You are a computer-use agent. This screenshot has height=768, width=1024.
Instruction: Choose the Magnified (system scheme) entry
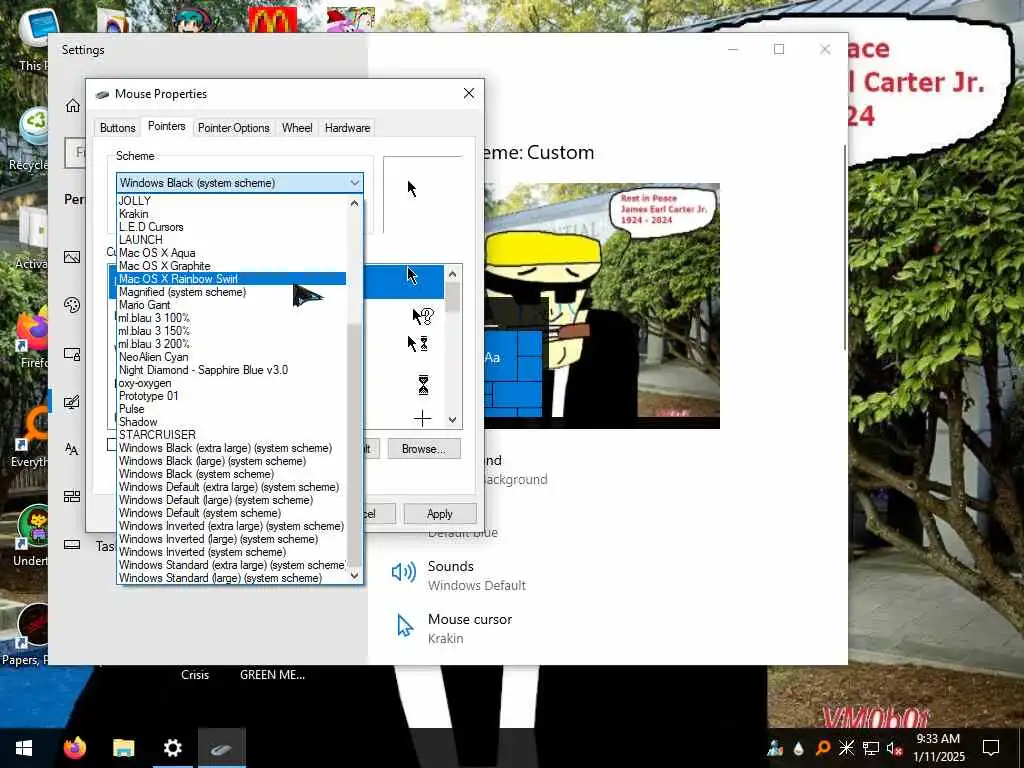click(231, 292)
